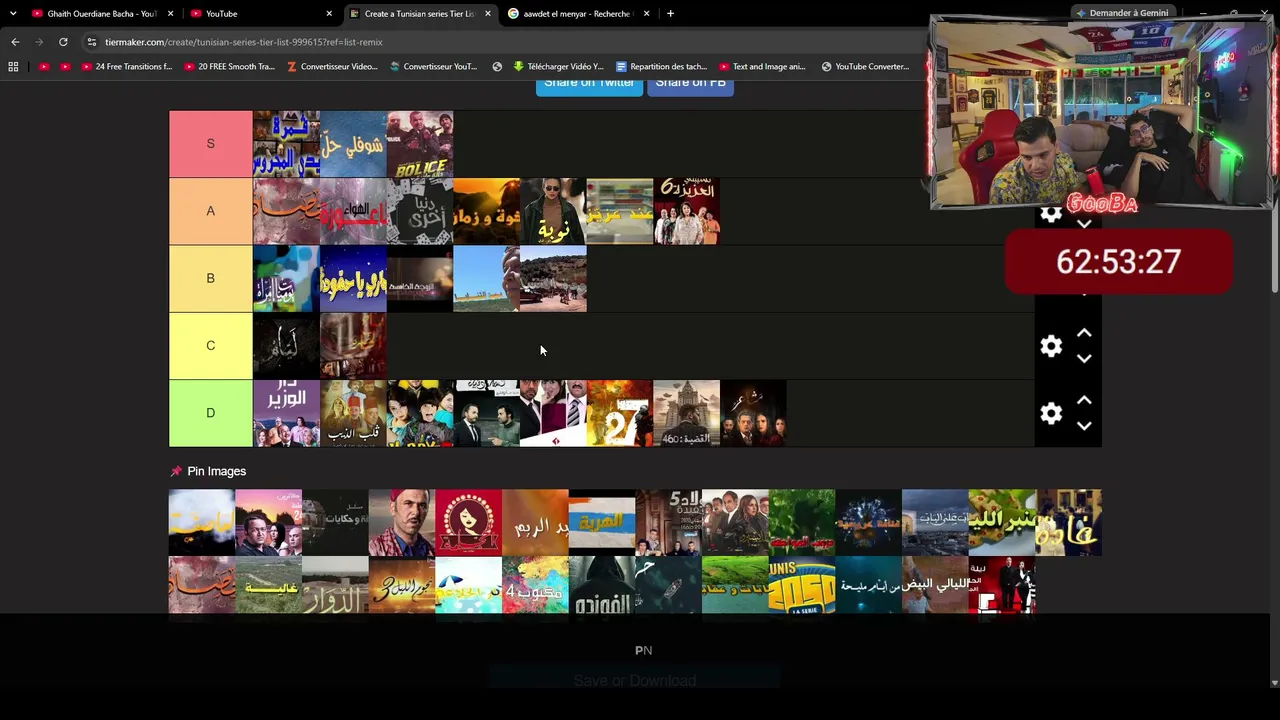Click the B tier label cell
The height and width of the screenshot is (720, 1280).
pos(210,278)
